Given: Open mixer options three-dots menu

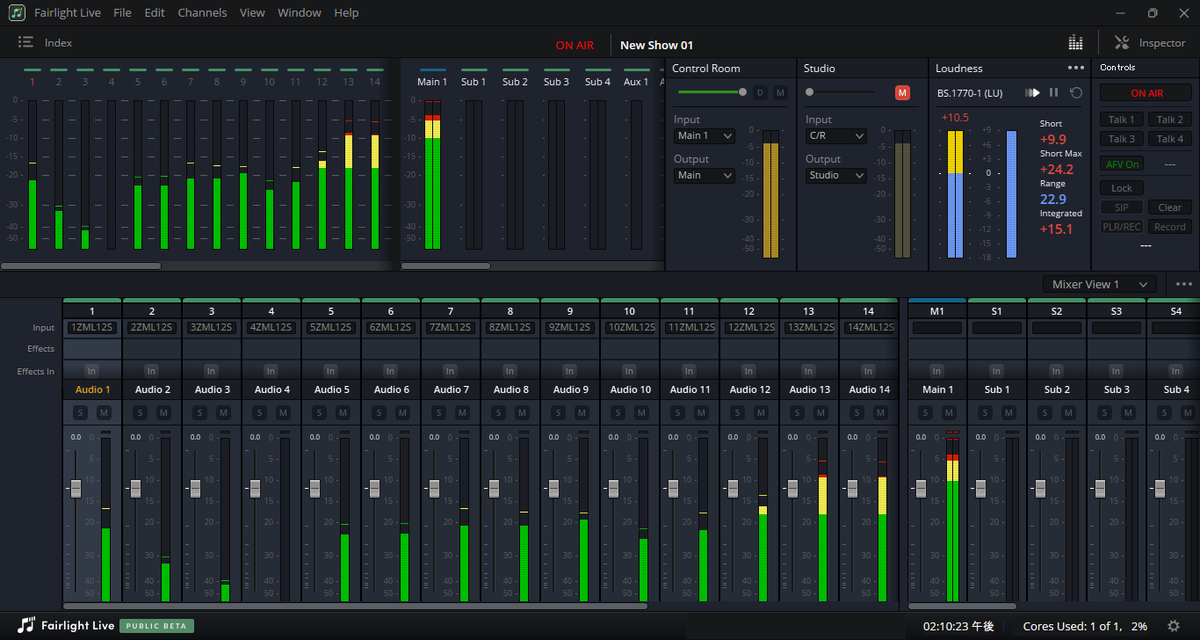Looking at the screenshot, I should (1184, 284).
